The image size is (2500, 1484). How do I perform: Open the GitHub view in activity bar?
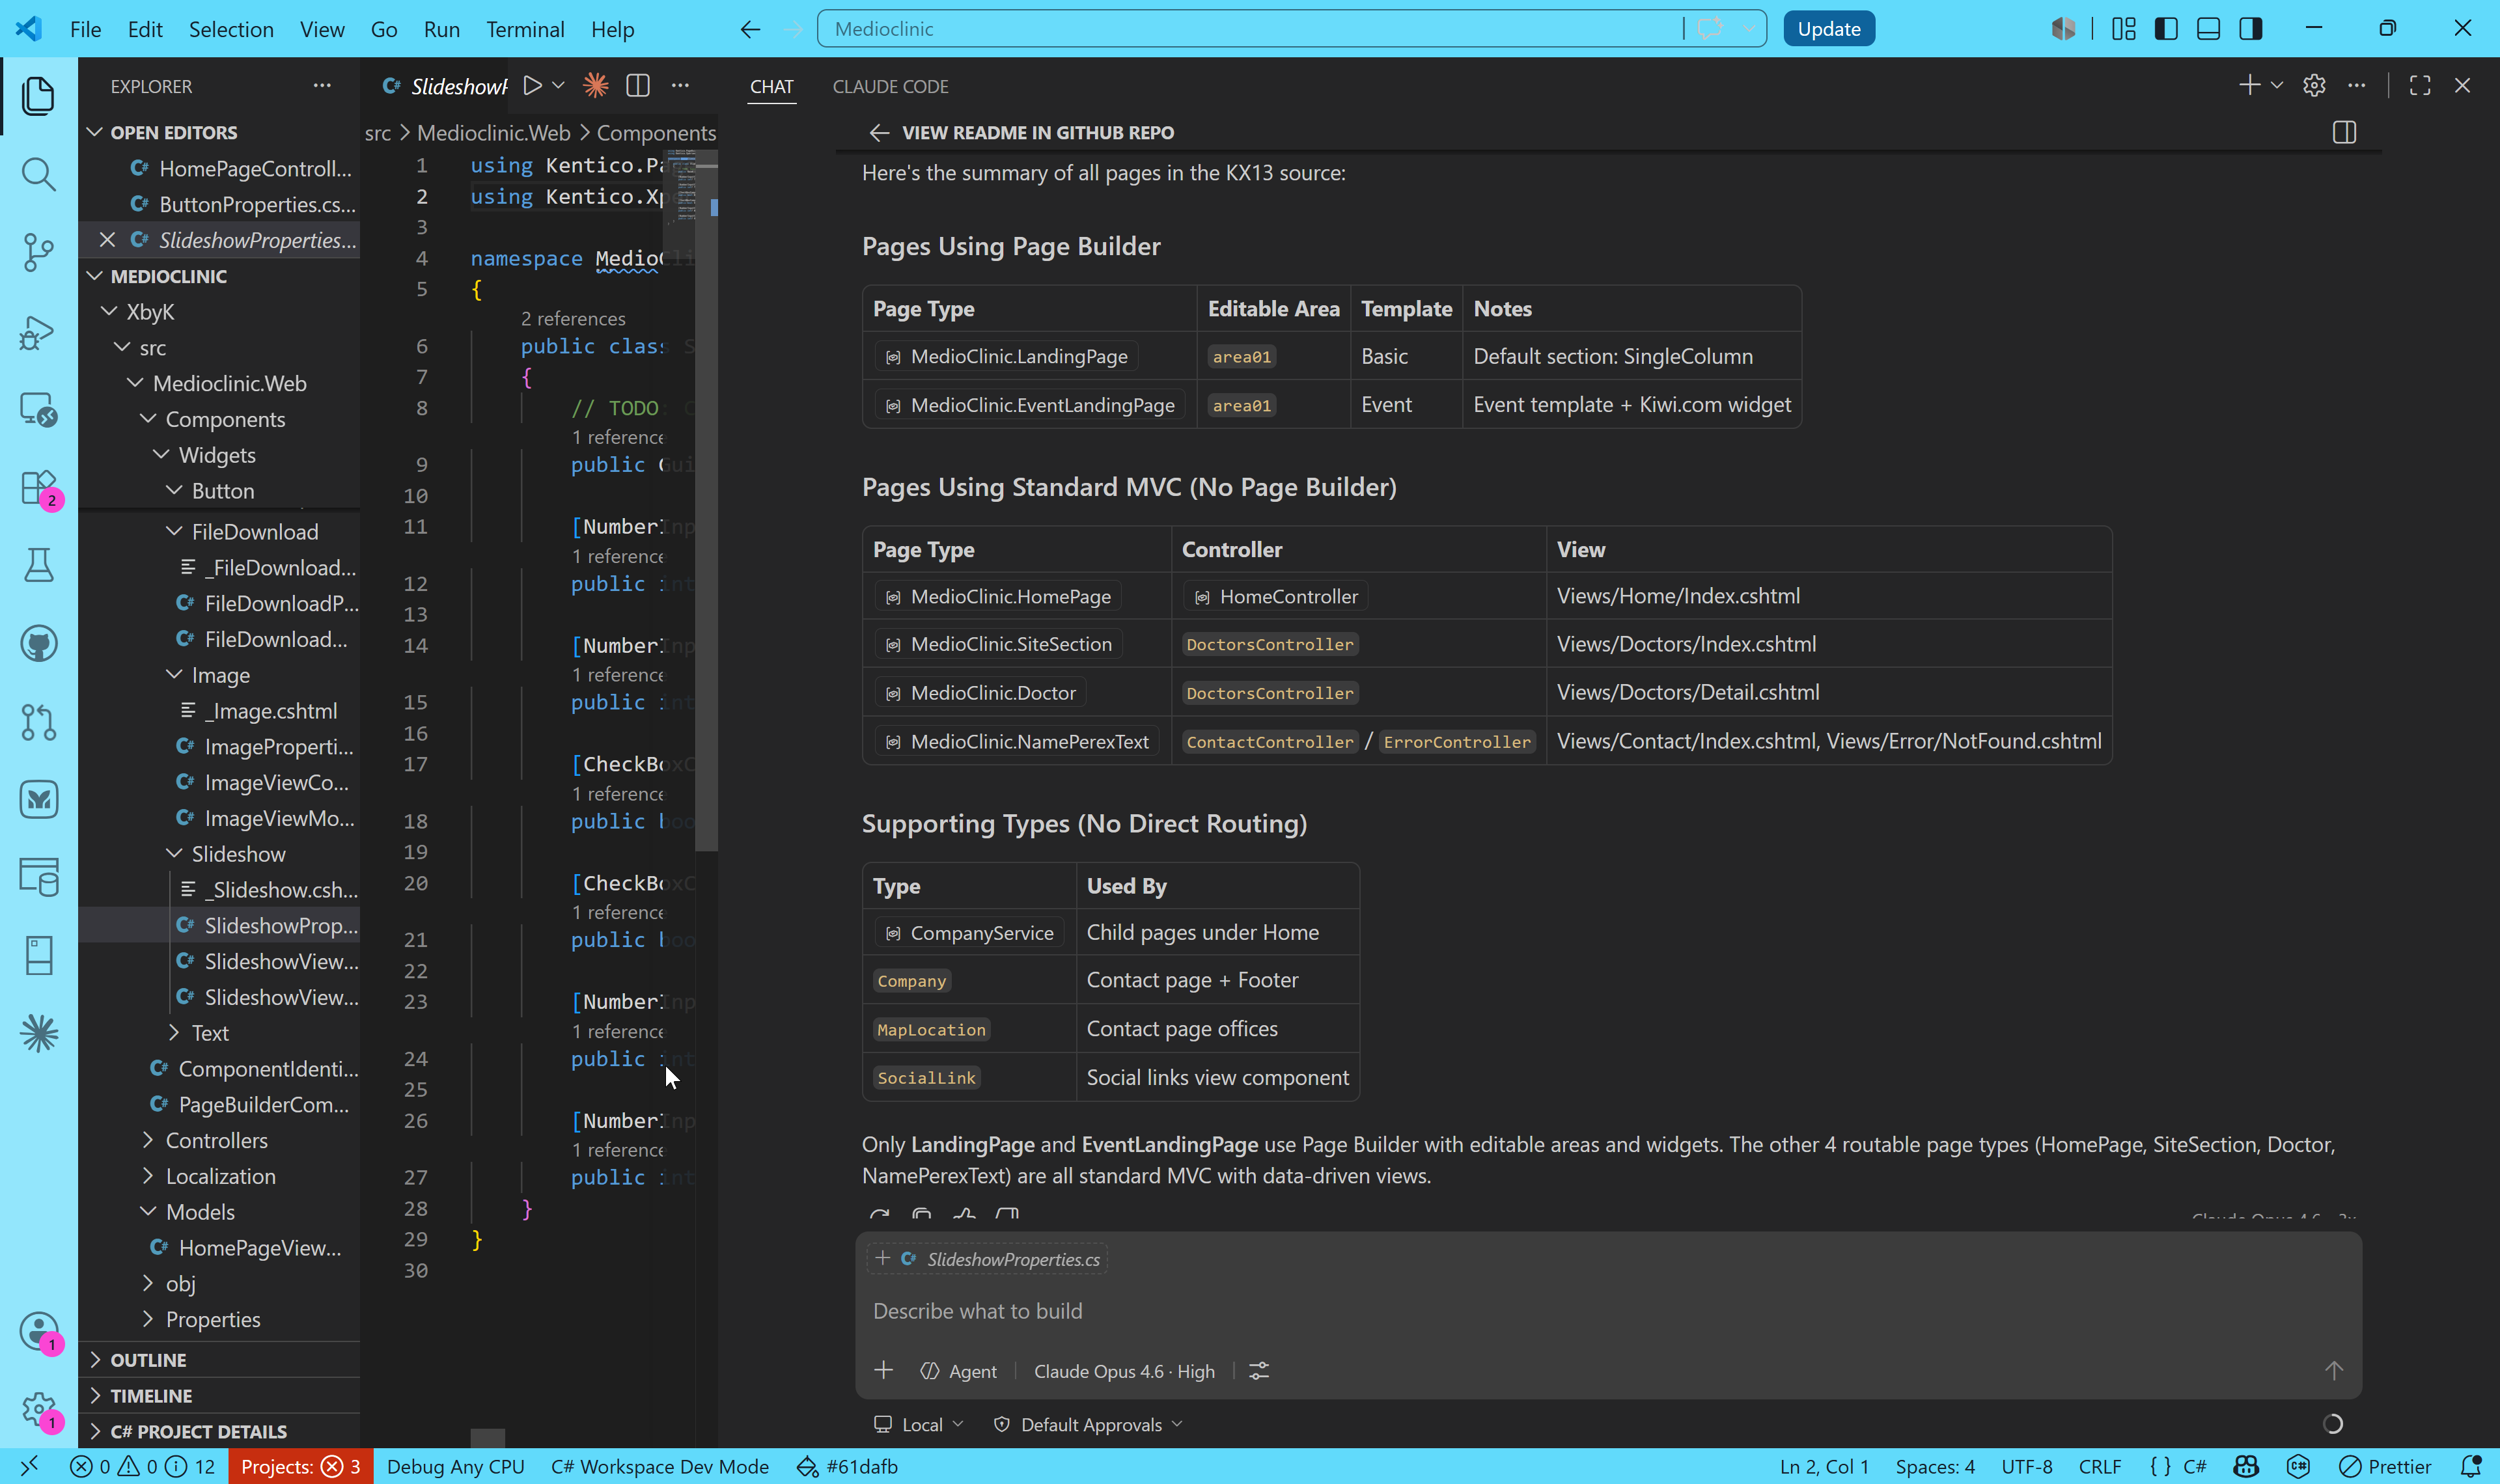click(38, 643)
